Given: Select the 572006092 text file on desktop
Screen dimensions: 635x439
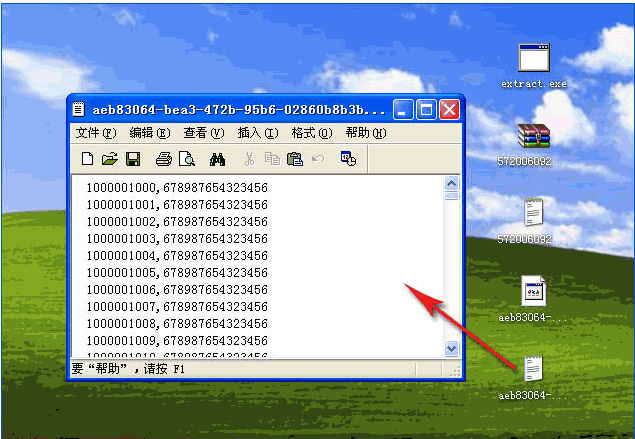Looking at the screenshot, I should click(533, 213).
